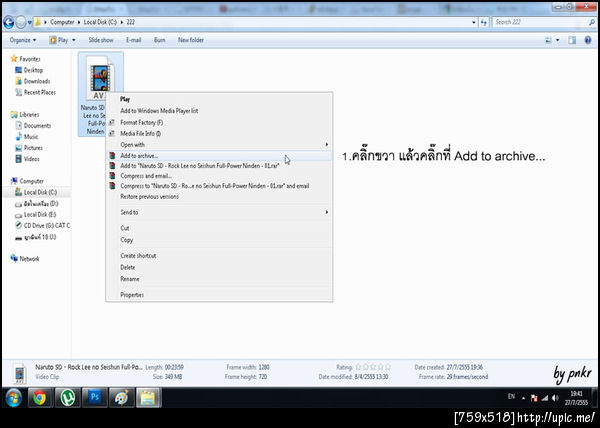Expand the Play button dropdown arrow
The height and width of the screenshot is (428, 600).
(x=74, y=40)
